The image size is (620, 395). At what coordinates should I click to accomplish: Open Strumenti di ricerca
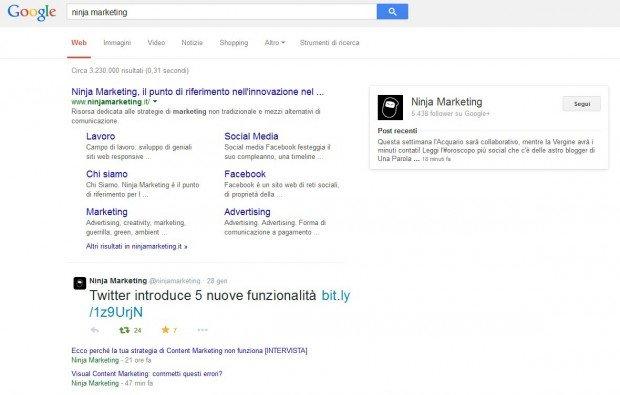click(329, 43)
